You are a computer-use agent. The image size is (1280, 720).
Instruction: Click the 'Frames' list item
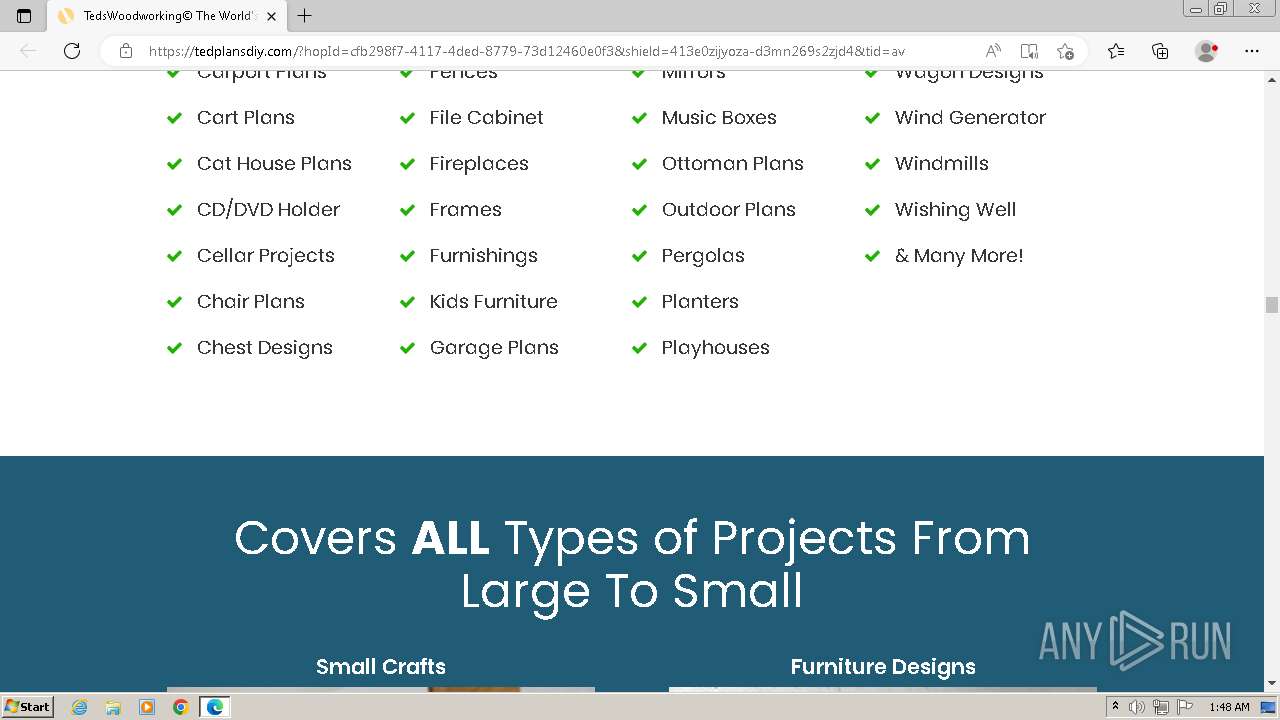[x=465, y=209]
